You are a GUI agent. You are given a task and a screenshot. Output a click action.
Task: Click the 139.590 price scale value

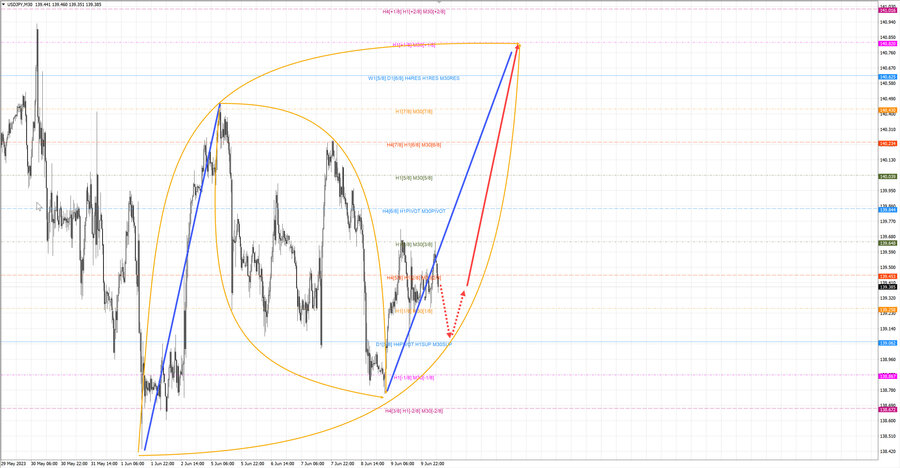[887, 252]
